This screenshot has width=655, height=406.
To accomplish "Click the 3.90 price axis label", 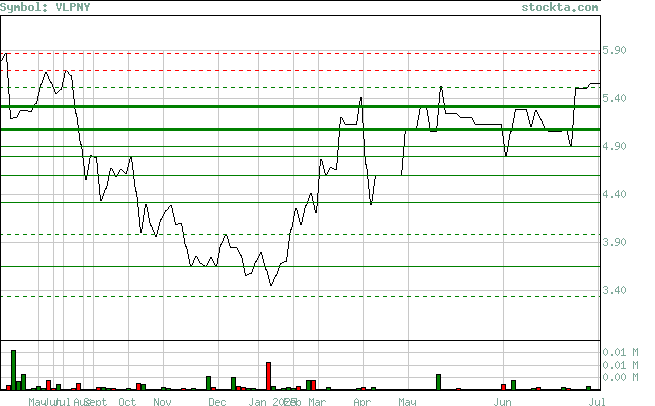I will coord(614,242).
